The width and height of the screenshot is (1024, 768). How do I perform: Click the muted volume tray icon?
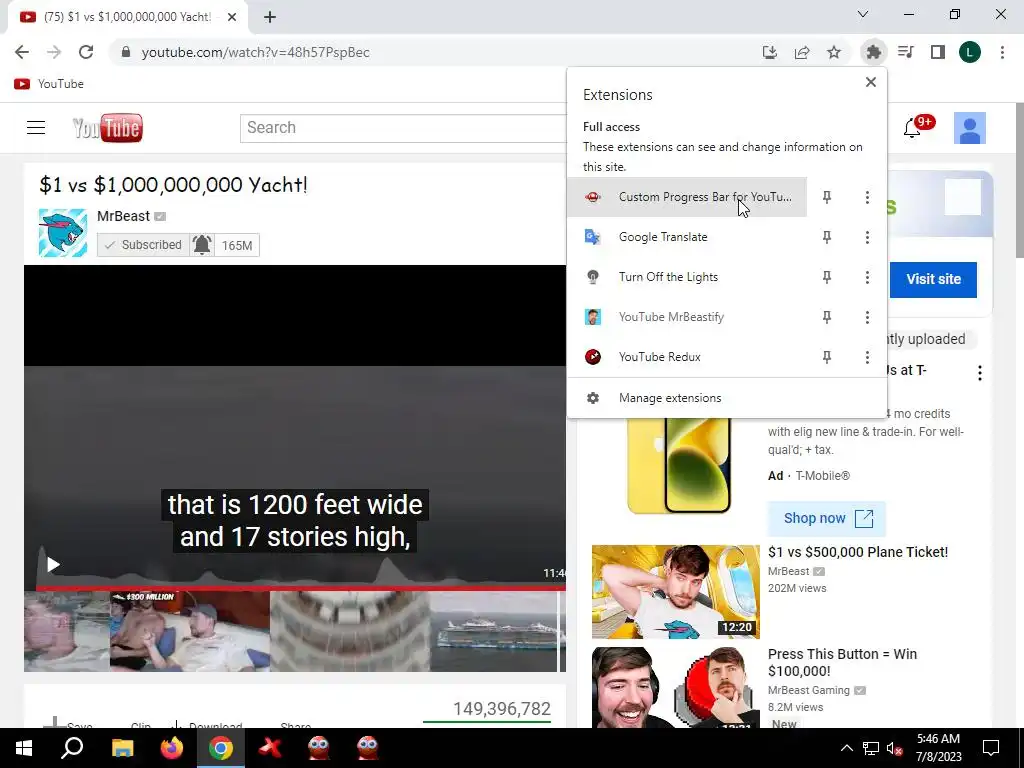[894, 748]
